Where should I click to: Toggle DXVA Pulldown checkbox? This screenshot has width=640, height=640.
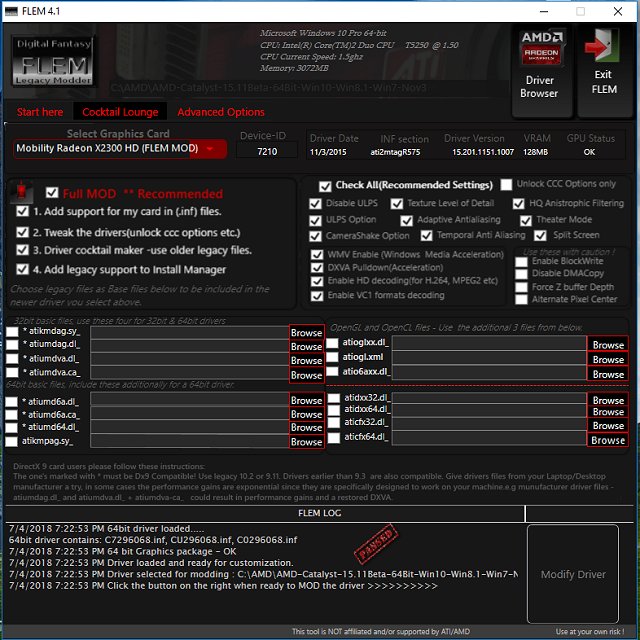[x=317, y=268]
